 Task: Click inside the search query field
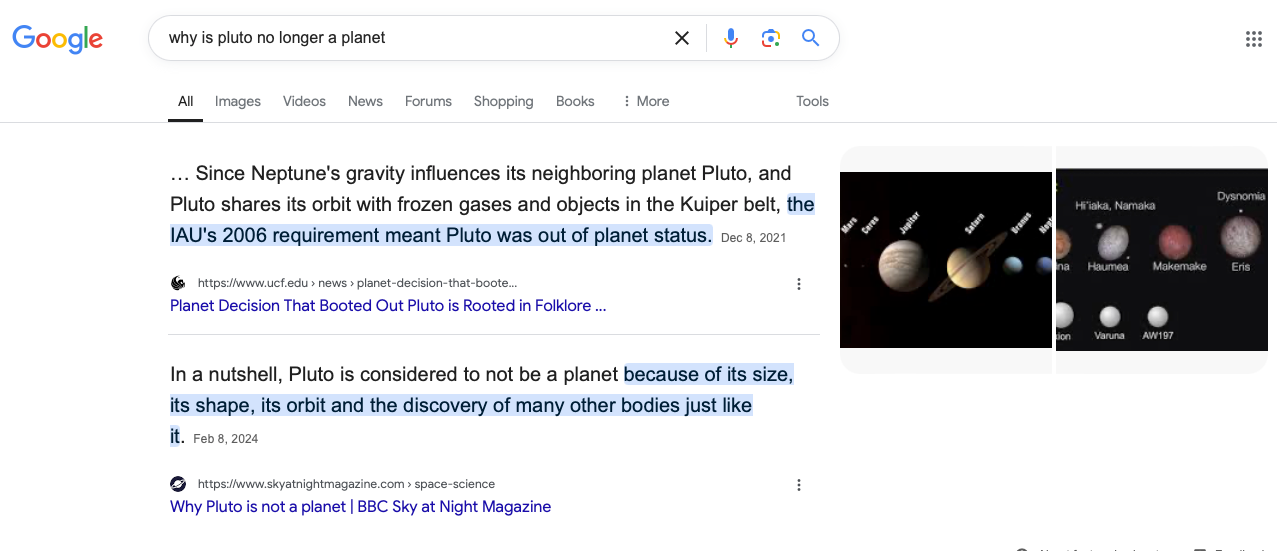coord(410,38)
